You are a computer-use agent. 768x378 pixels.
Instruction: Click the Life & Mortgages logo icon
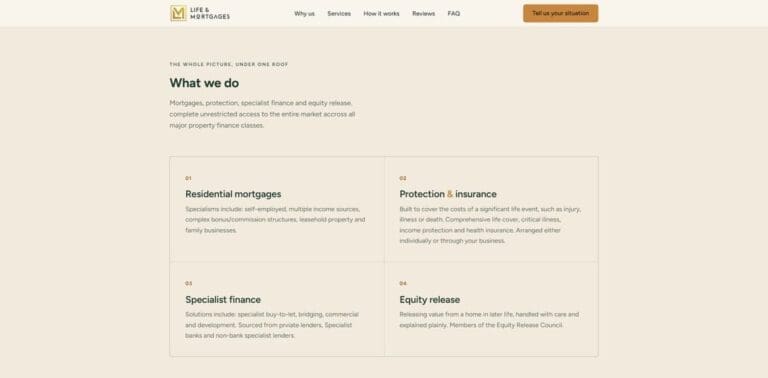[x=178, y=13]
